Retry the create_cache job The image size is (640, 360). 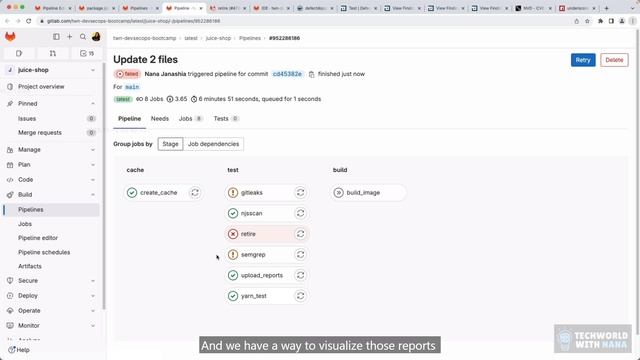195,192
